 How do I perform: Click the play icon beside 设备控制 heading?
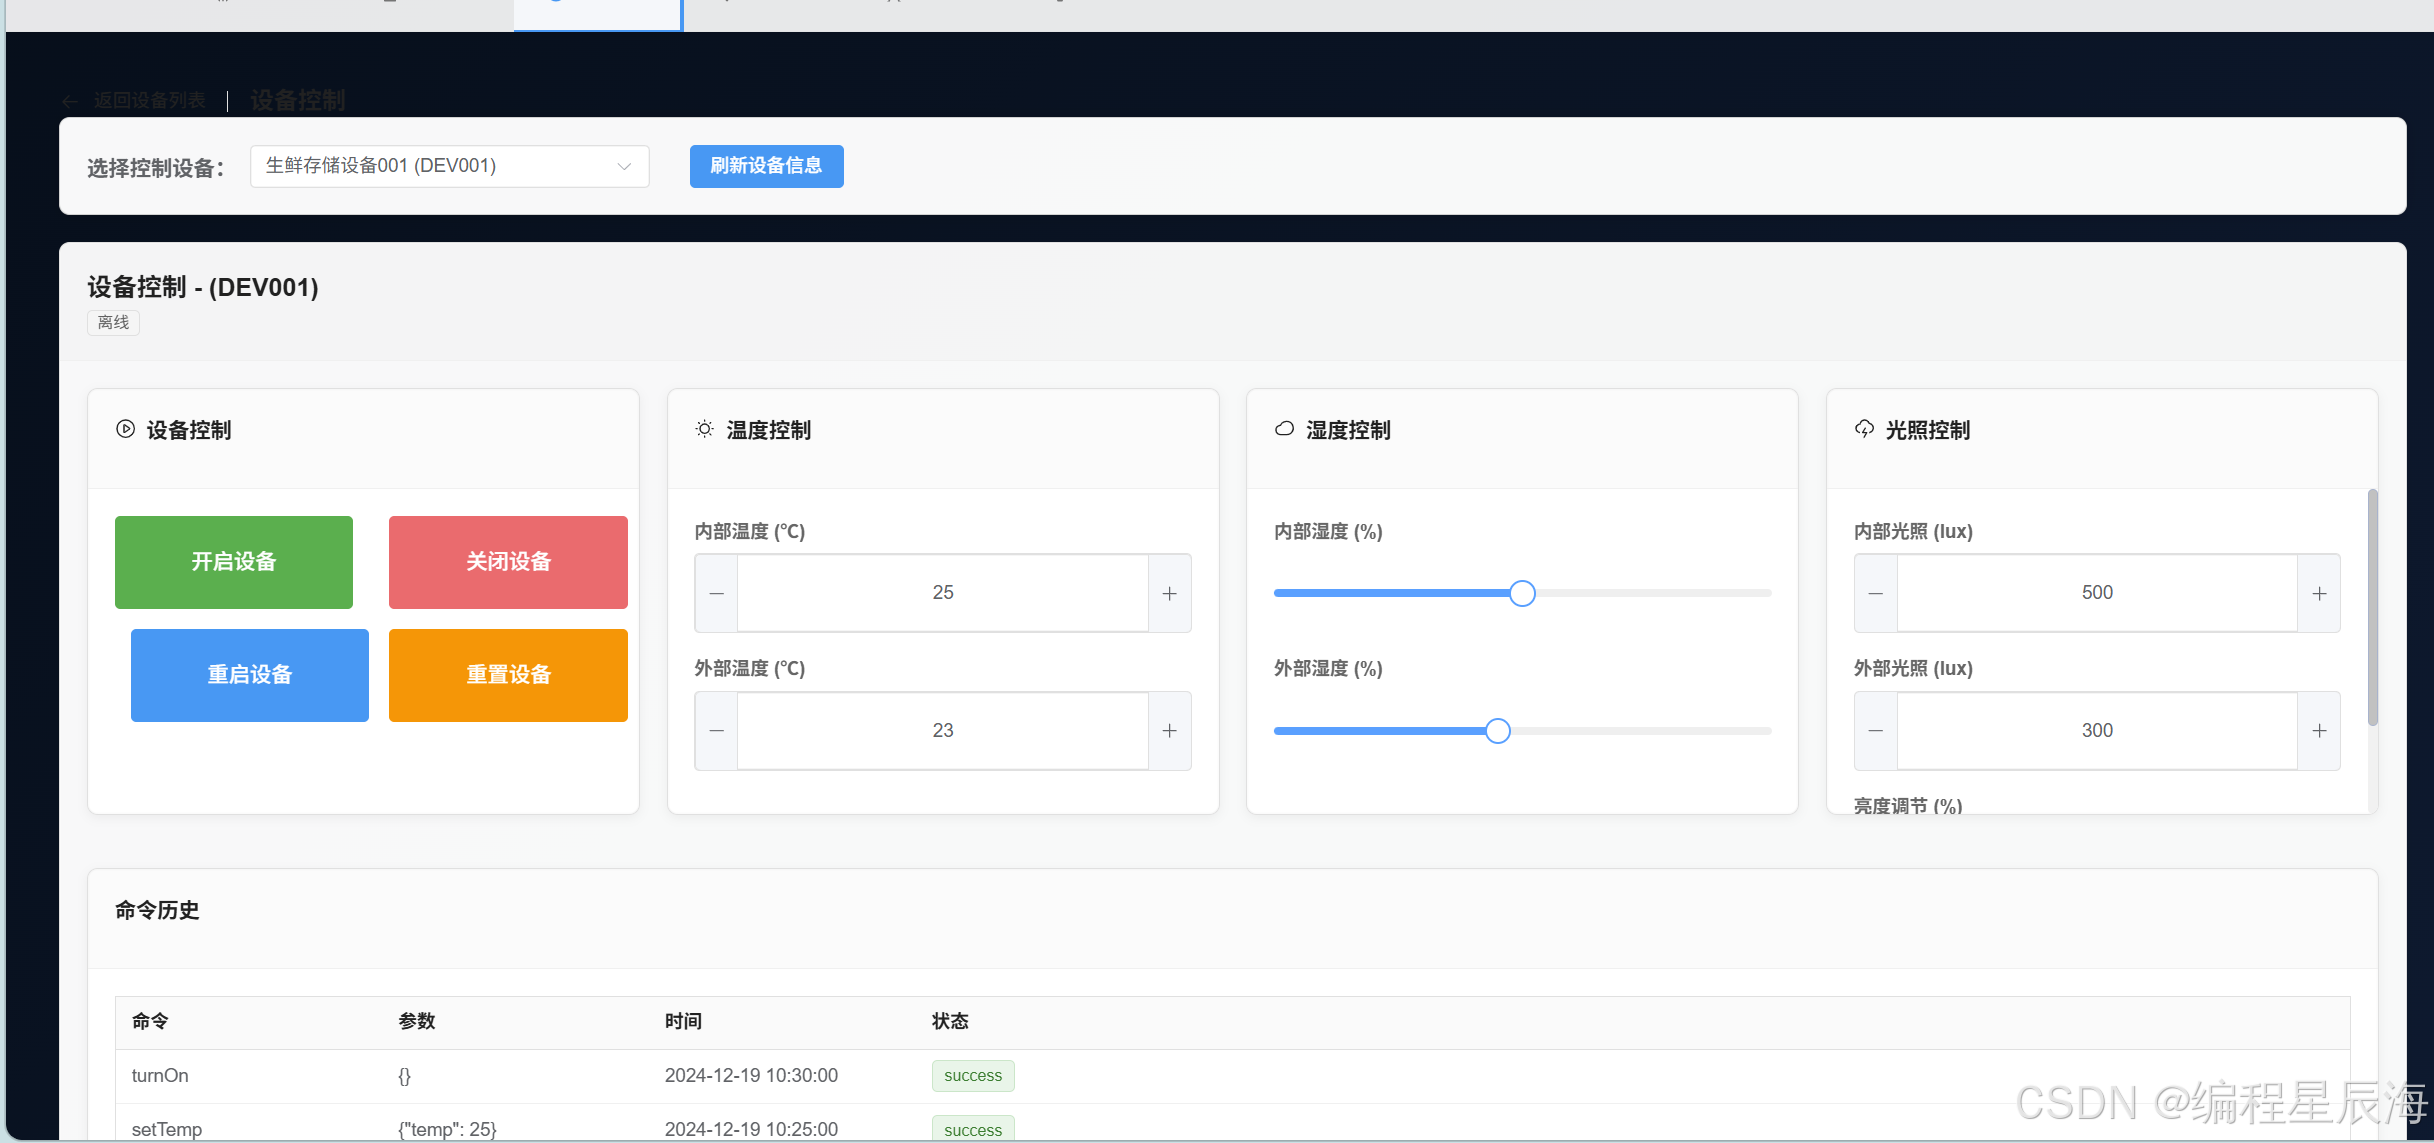tap(125, 429)
